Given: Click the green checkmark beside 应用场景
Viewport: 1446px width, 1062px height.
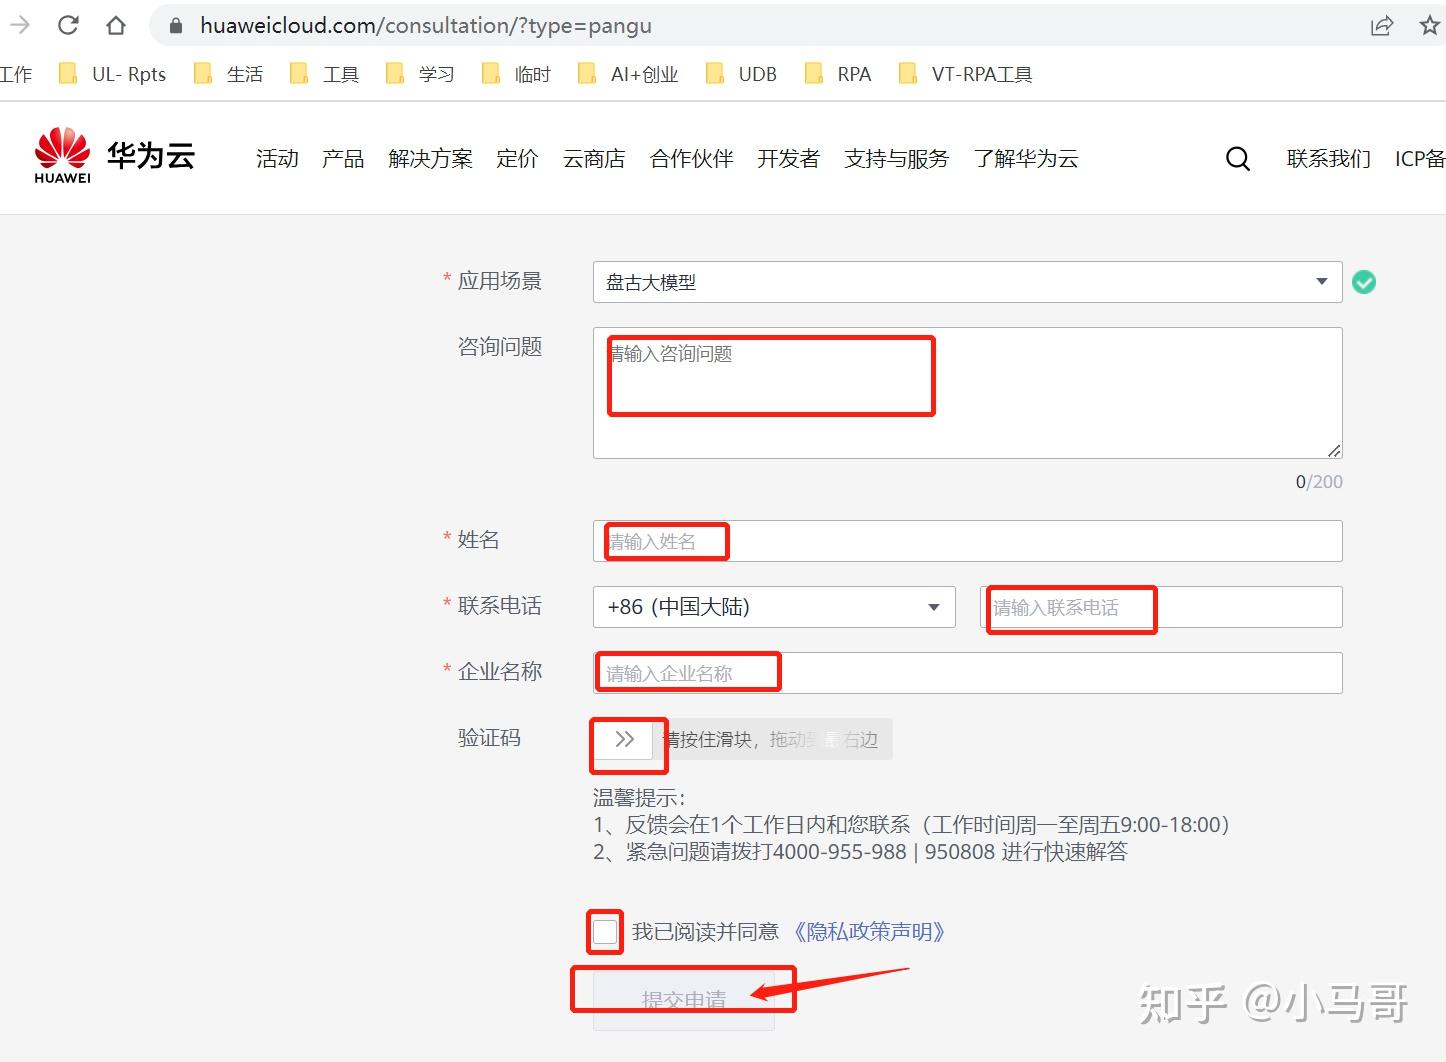Looking at the screenshot, I should [x=1364, y=282].
